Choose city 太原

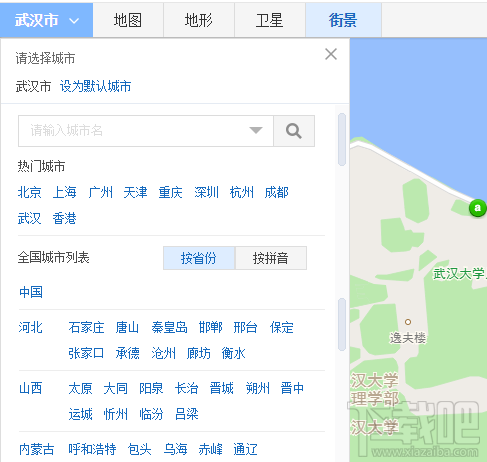(x=80, y=388)
